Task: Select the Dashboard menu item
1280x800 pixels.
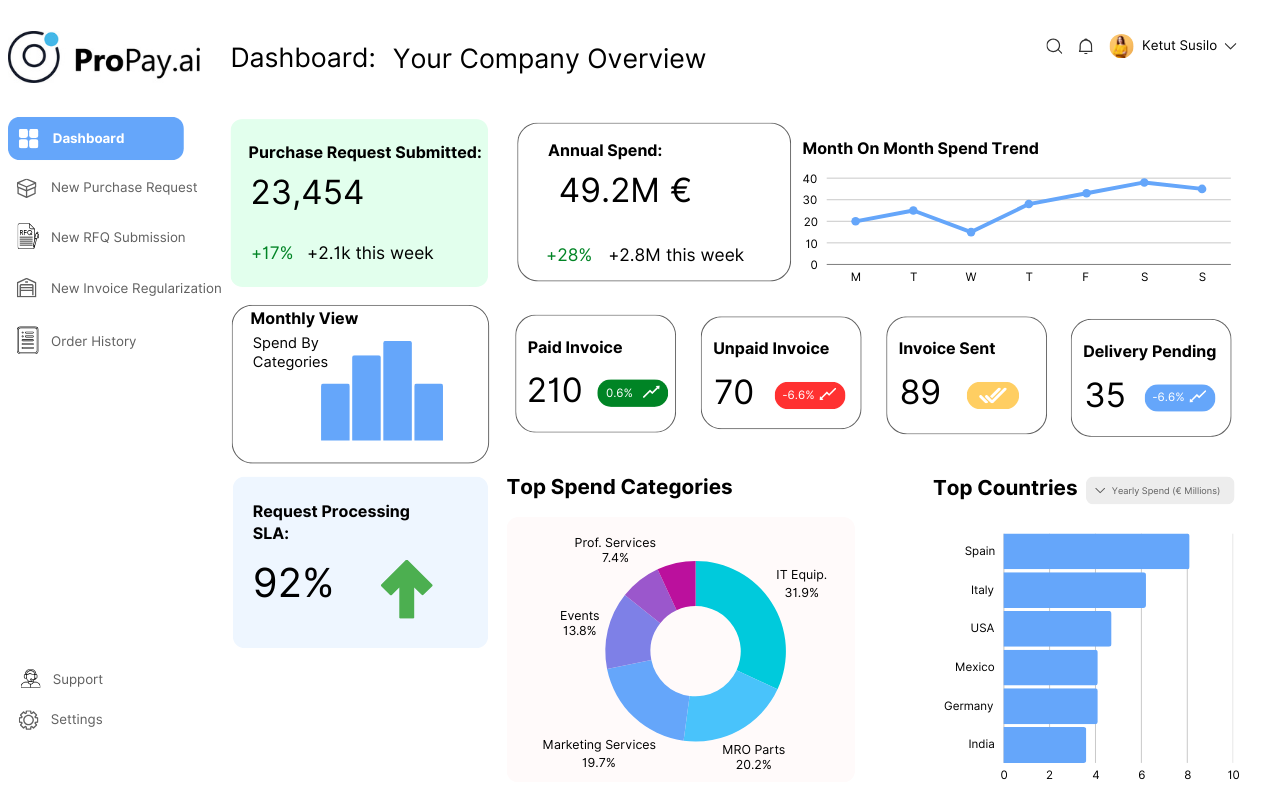Action: [96, 139]
